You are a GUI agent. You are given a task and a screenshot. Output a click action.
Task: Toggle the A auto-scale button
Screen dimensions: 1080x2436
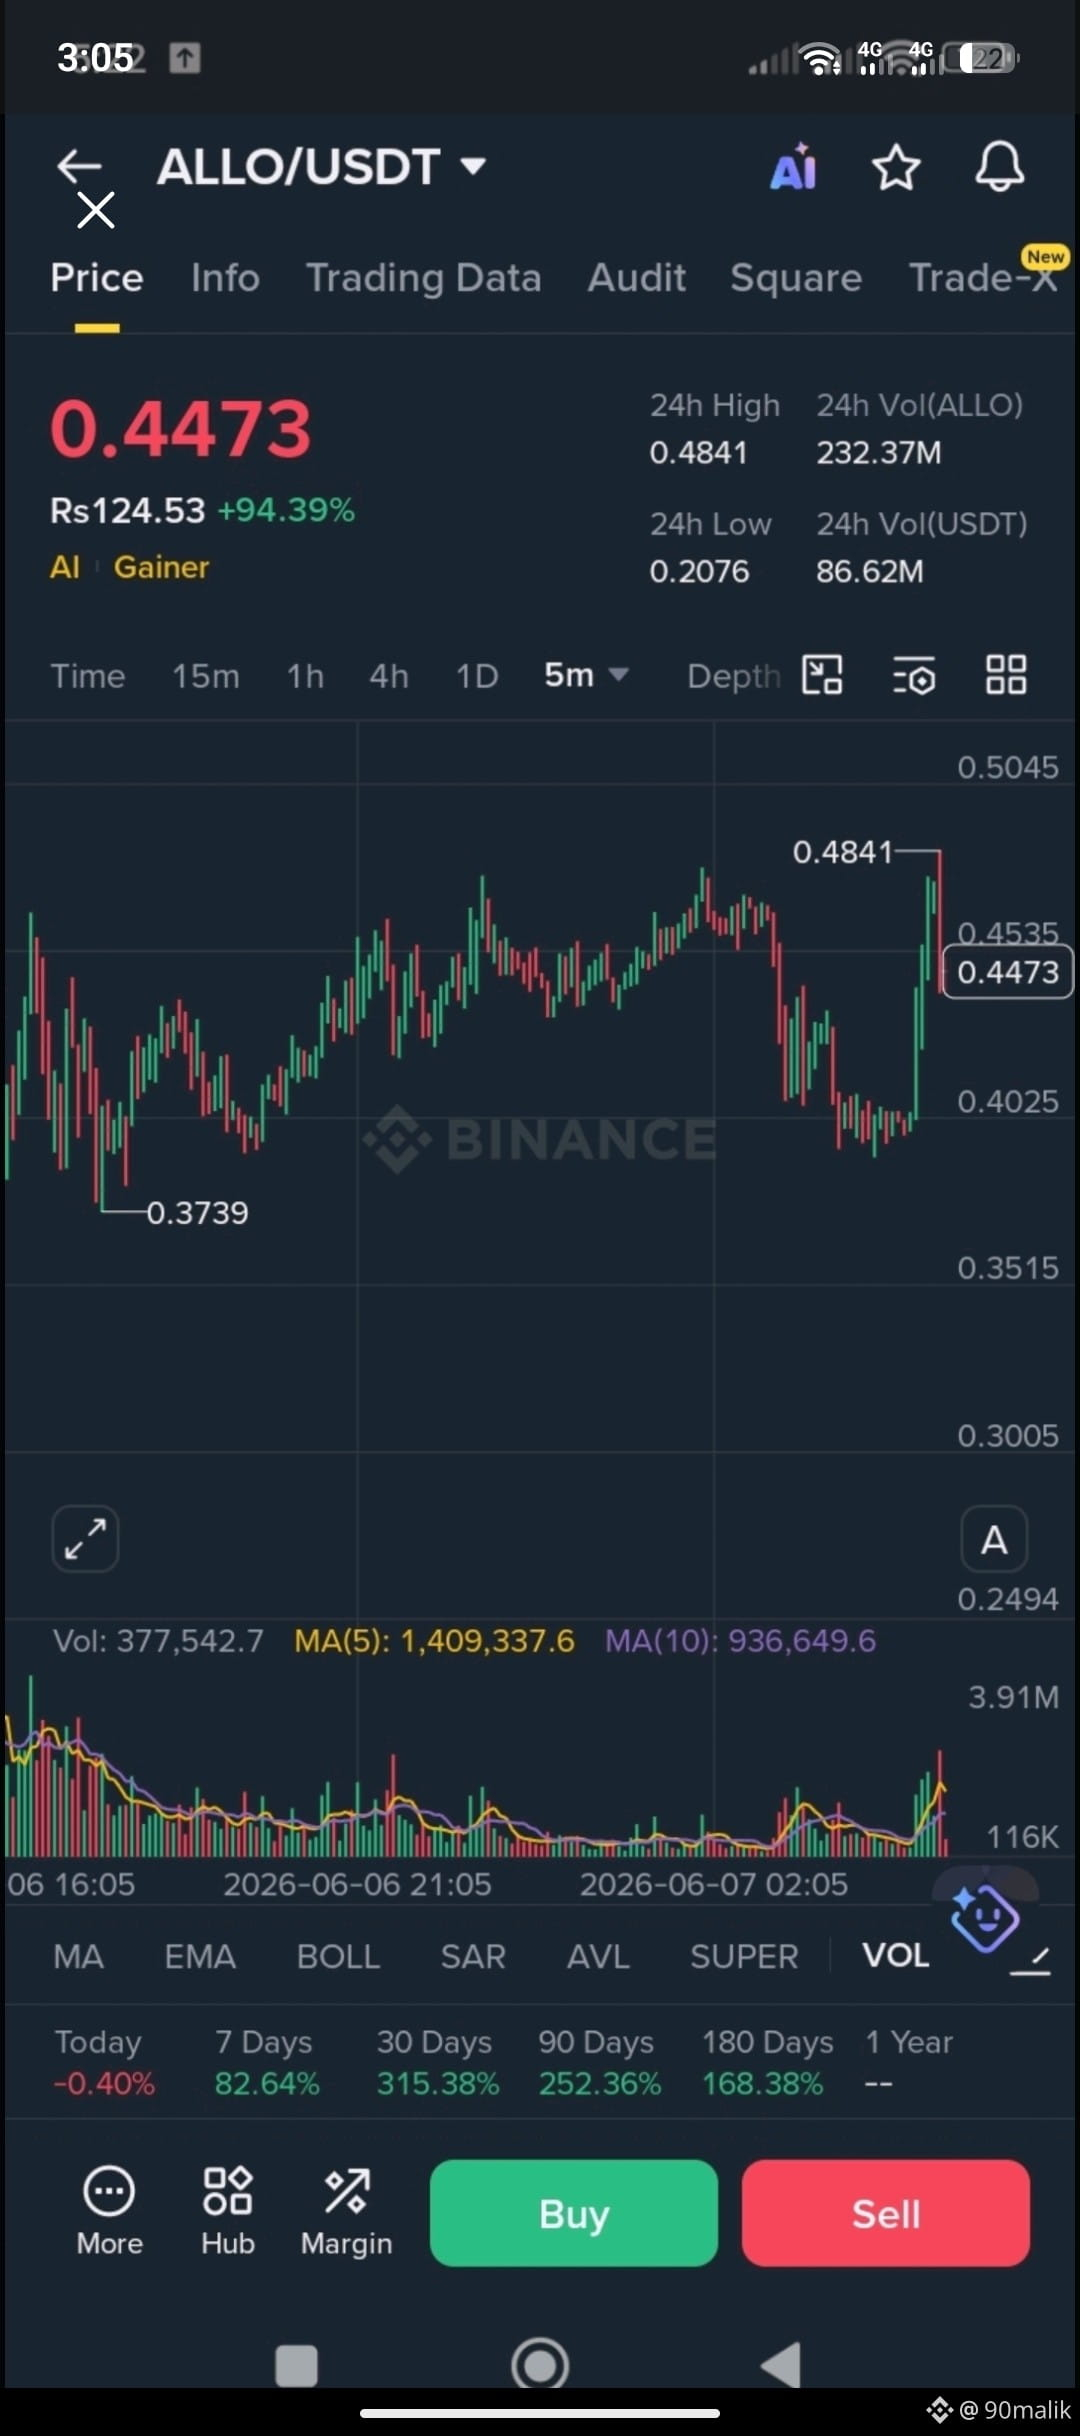(x=994, y=1539)
